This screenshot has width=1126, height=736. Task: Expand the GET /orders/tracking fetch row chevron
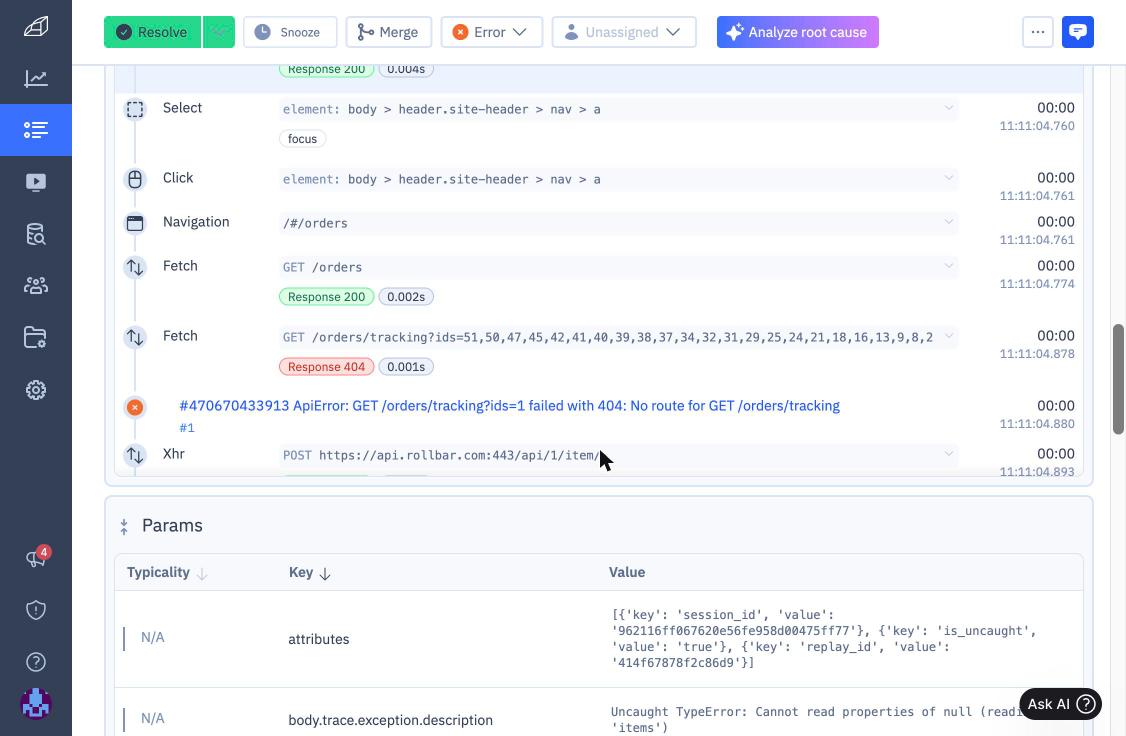click(949, 336)
